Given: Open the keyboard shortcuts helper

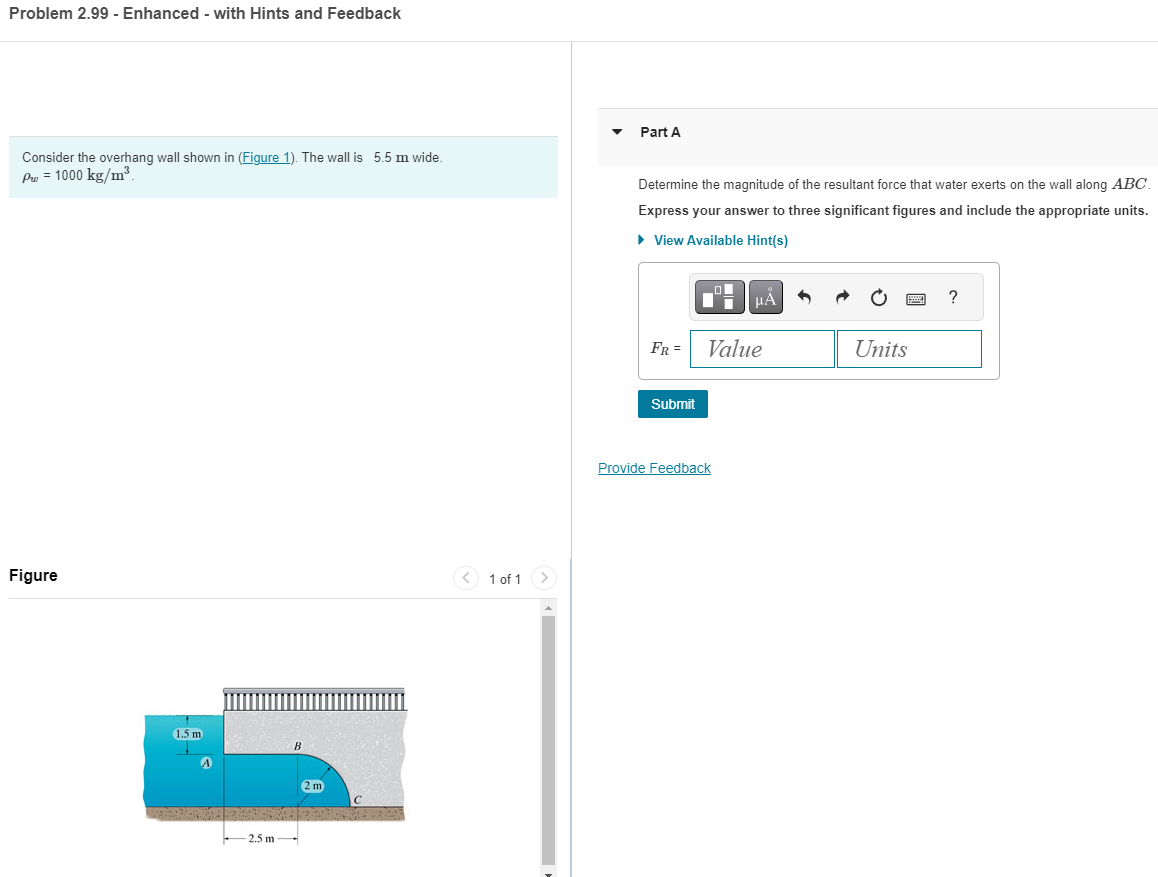Looking at the screenshot, I should (x=915, y=297).
